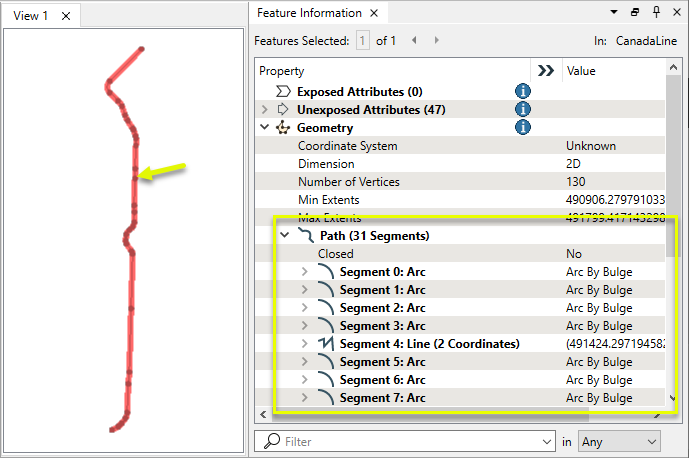Viewport: 689px width, 458px height.
Task: Select the Feature Information tab
Action: click(308, 14)
